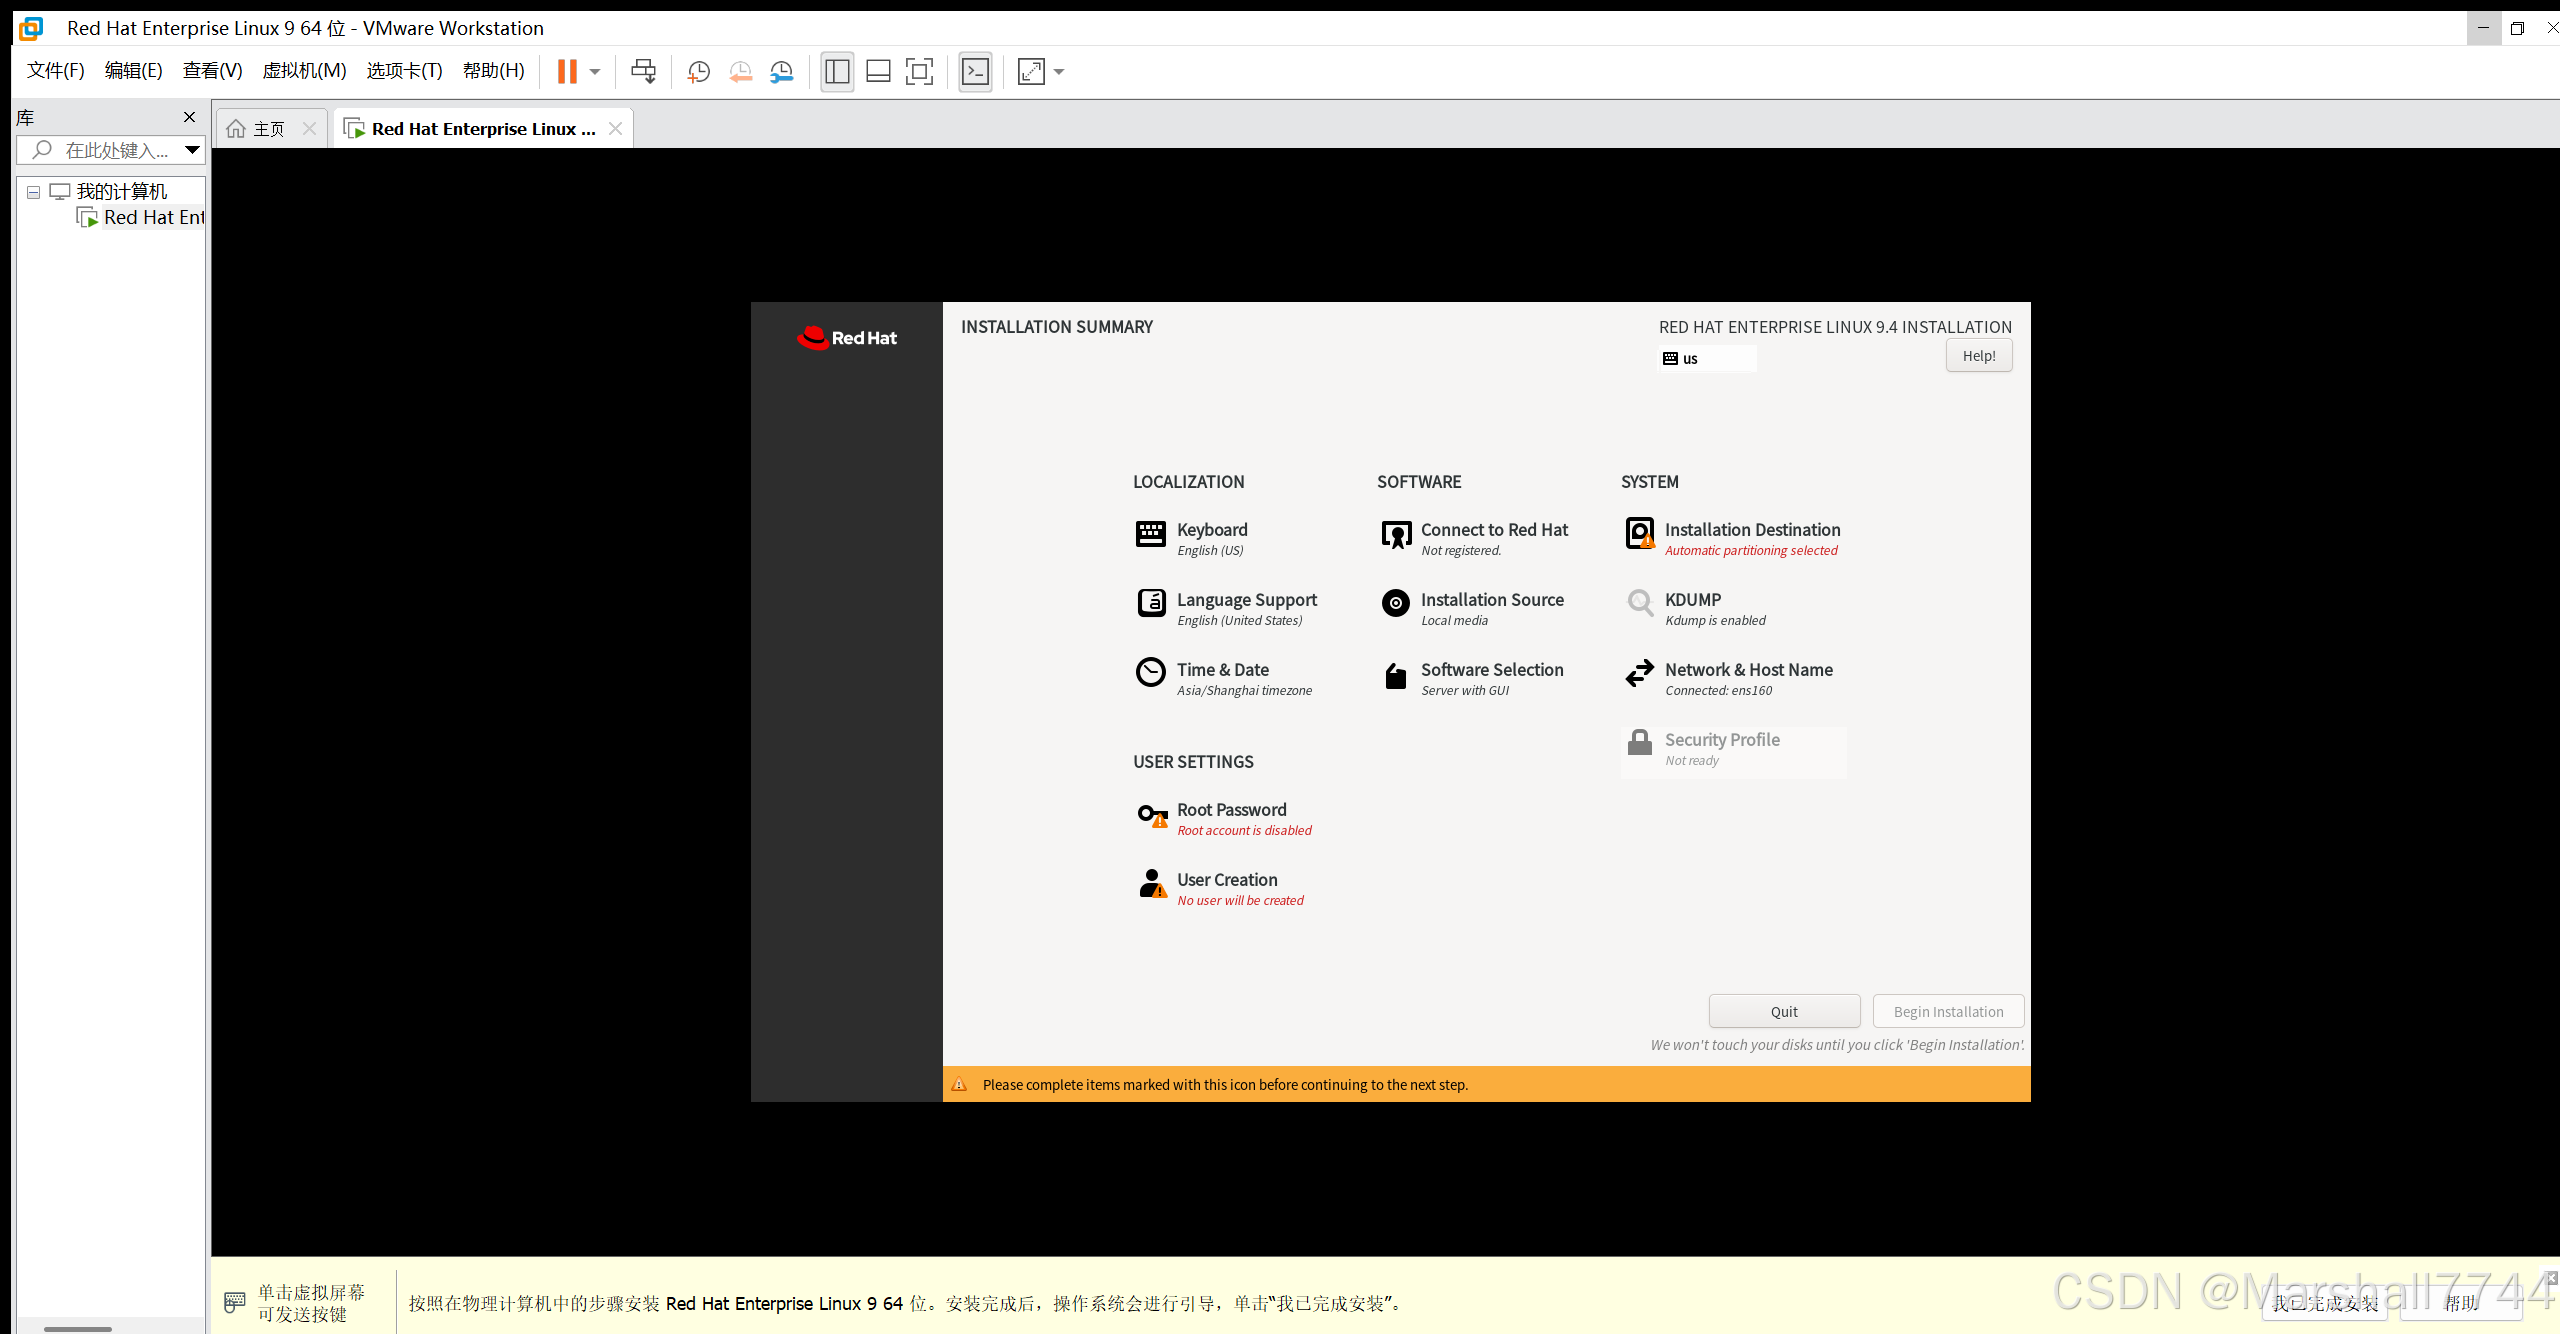Image resolution: width=2560 pixels, height=1334 pixels.
Task: Open the 虚拟机(M) menu
Action: 304,71
